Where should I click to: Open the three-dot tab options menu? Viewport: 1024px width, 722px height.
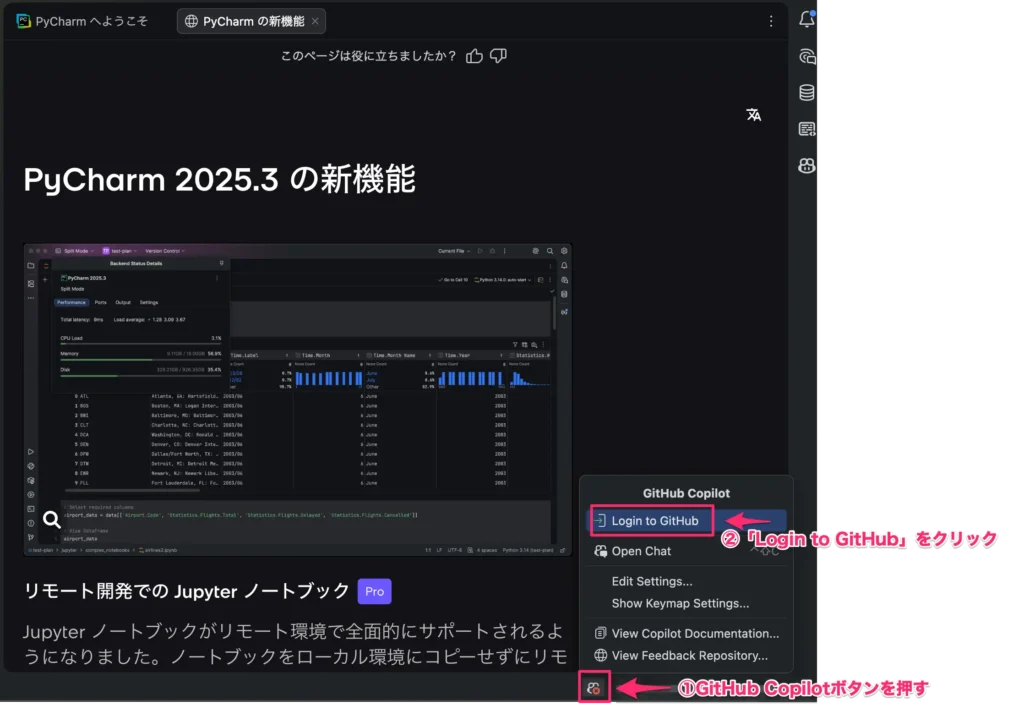(x=771, y=21)
